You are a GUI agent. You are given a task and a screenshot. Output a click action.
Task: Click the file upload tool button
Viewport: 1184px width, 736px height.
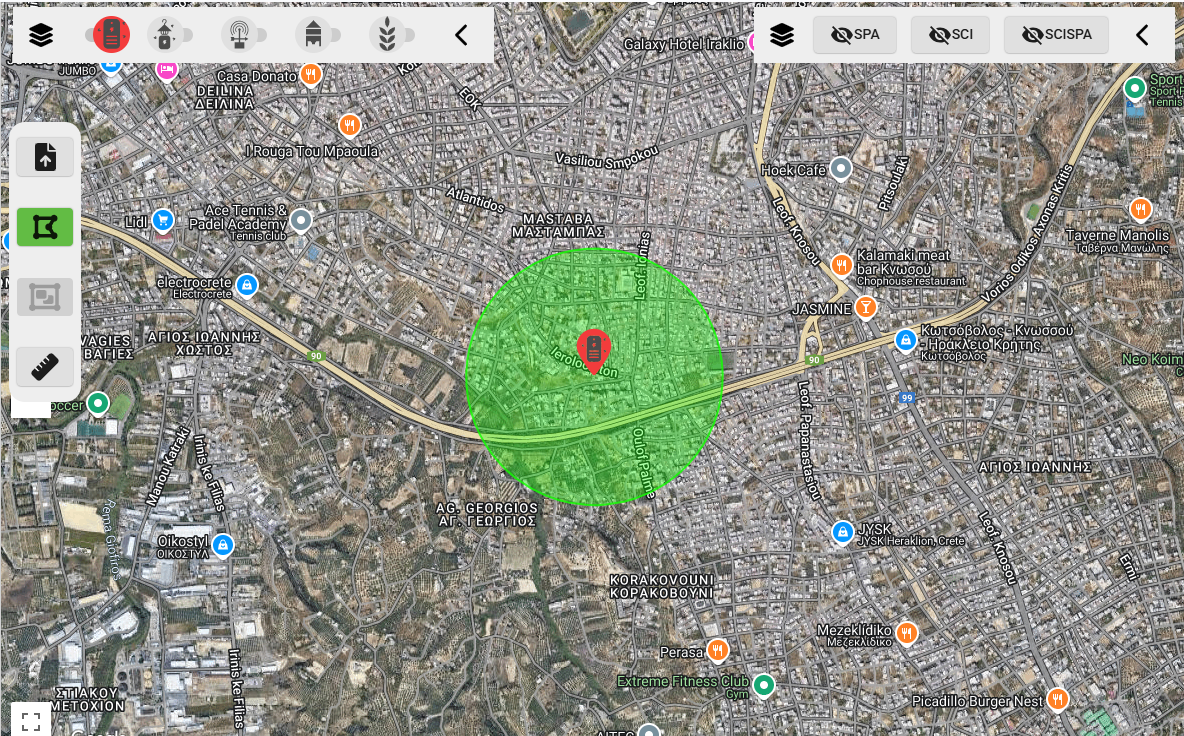(45, 157)
